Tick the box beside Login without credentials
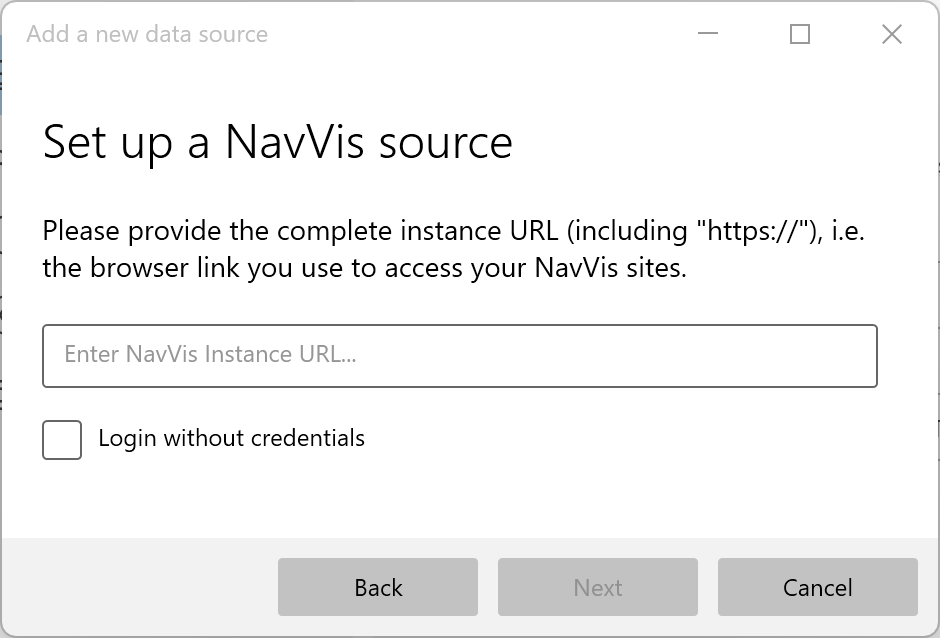The image size is (940, 638). point(62,440)
